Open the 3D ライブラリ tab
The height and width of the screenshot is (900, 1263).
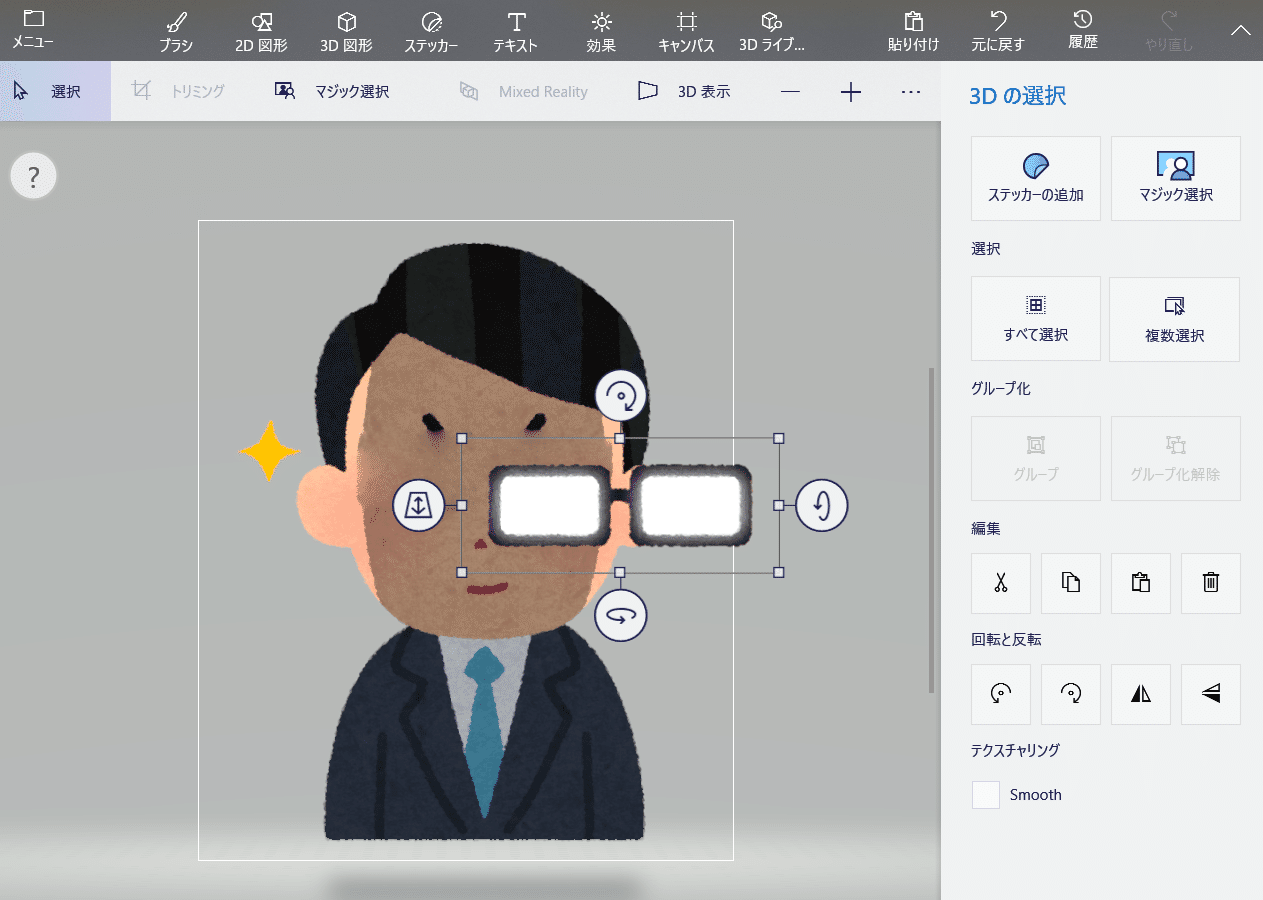[x=771, y=31]
